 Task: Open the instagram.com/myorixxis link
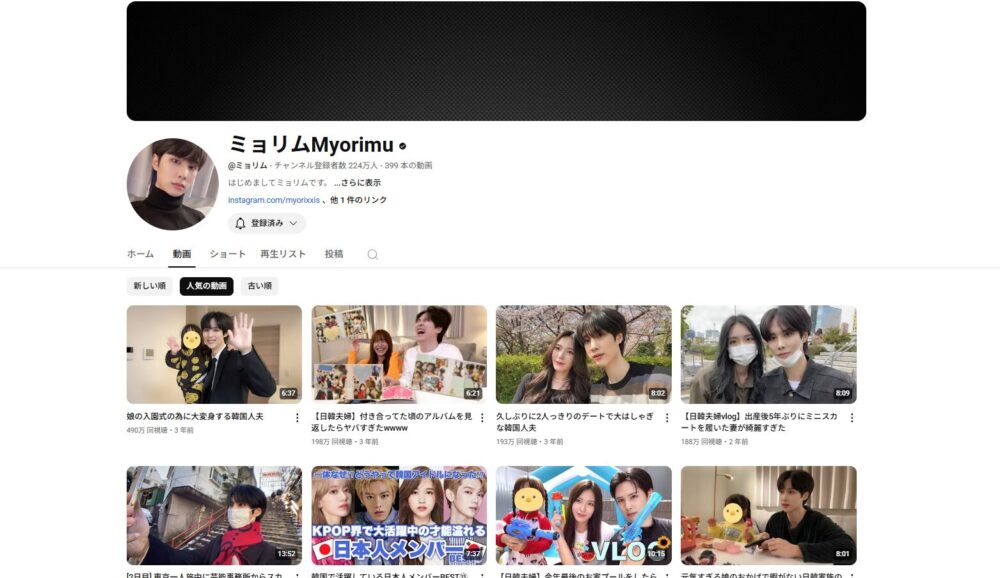pos(273,200)
